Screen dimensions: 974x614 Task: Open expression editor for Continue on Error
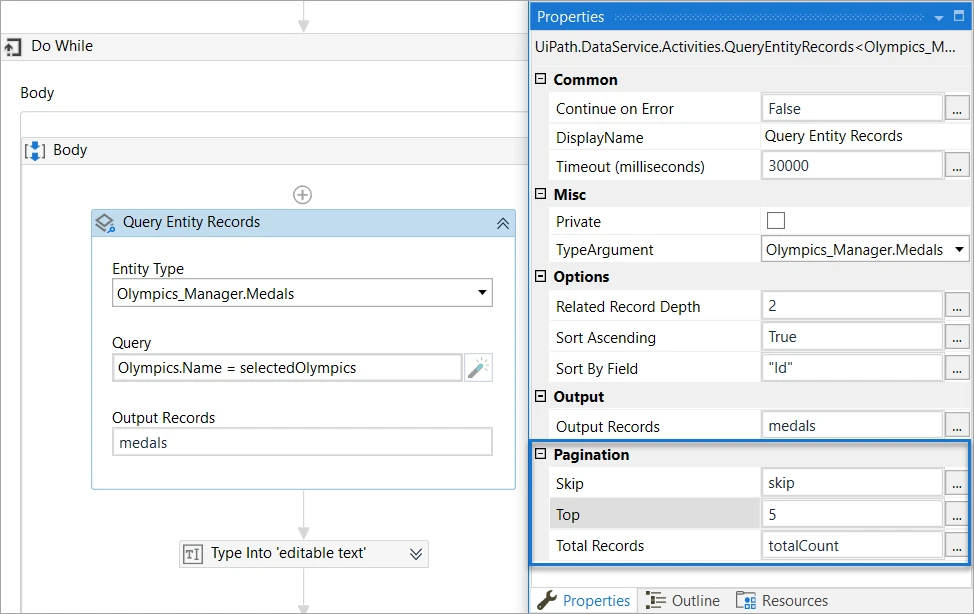pyautogui.click(x=957, y=109)
